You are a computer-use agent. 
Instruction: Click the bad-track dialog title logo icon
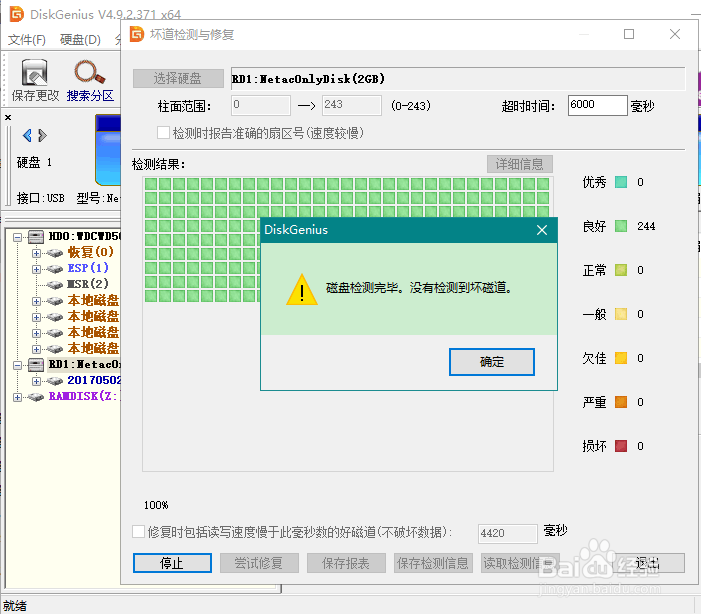[x=137, y=34]
